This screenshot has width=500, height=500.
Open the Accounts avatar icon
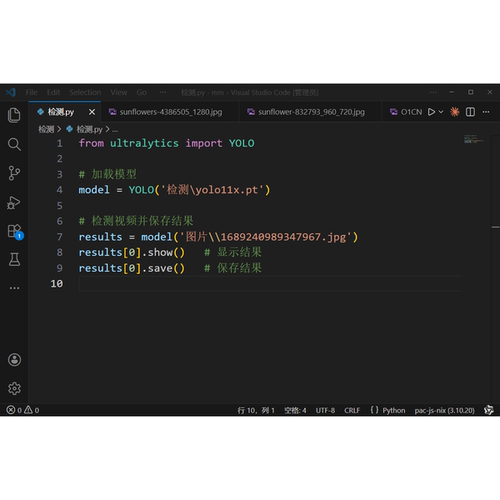[14, 360]
